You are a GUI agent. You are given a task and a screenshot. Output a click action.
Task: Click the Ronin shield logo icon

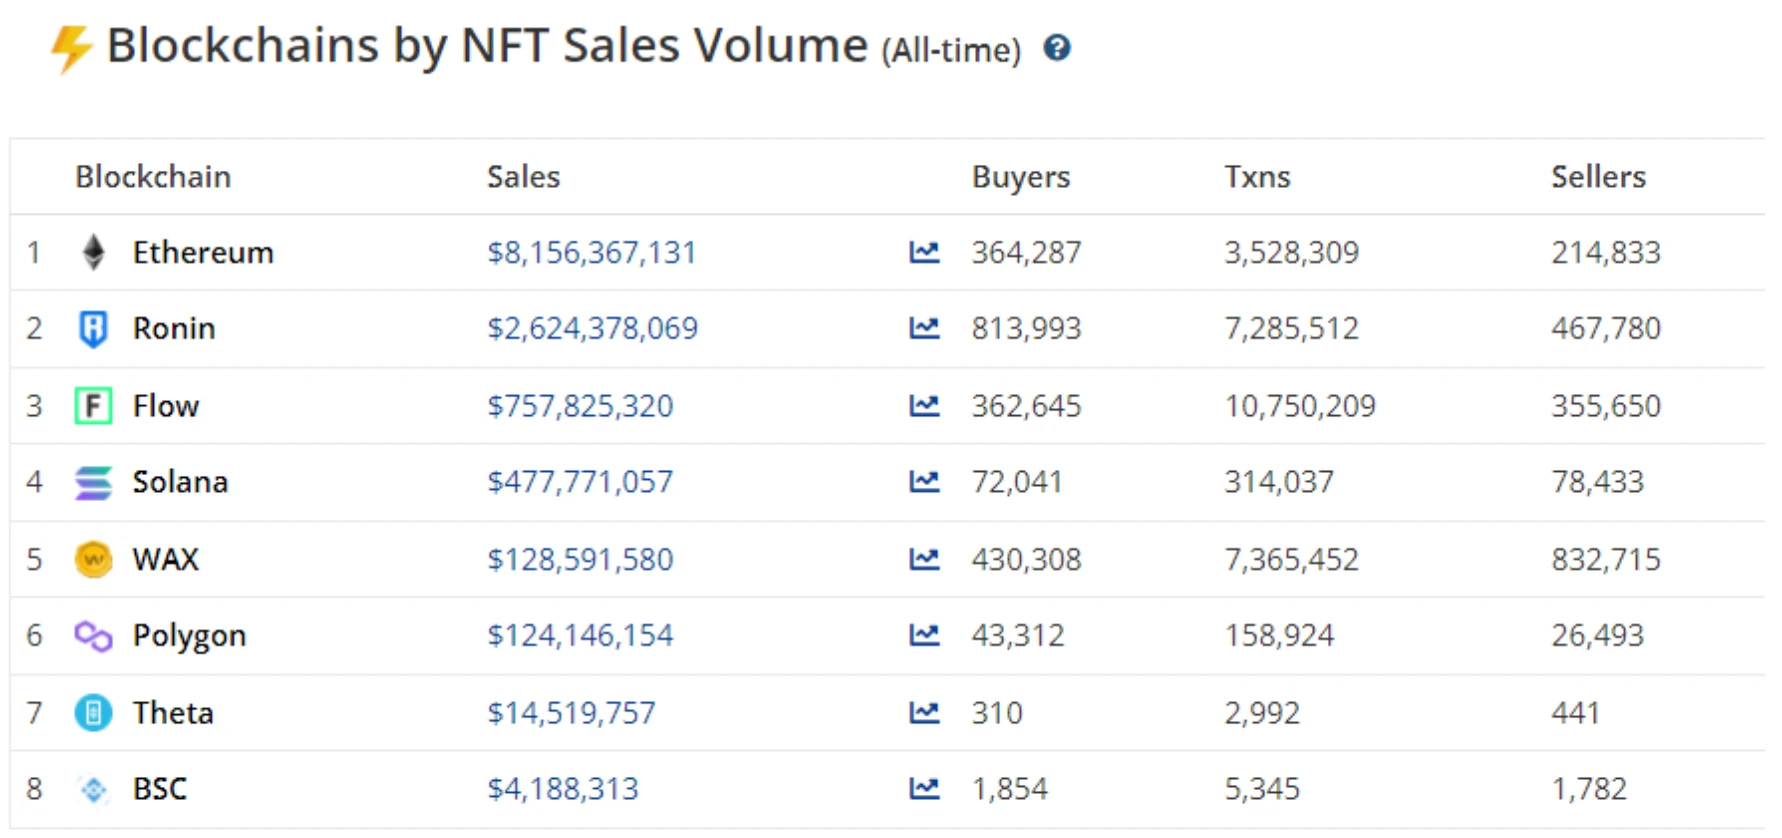(x=93, y=329)
